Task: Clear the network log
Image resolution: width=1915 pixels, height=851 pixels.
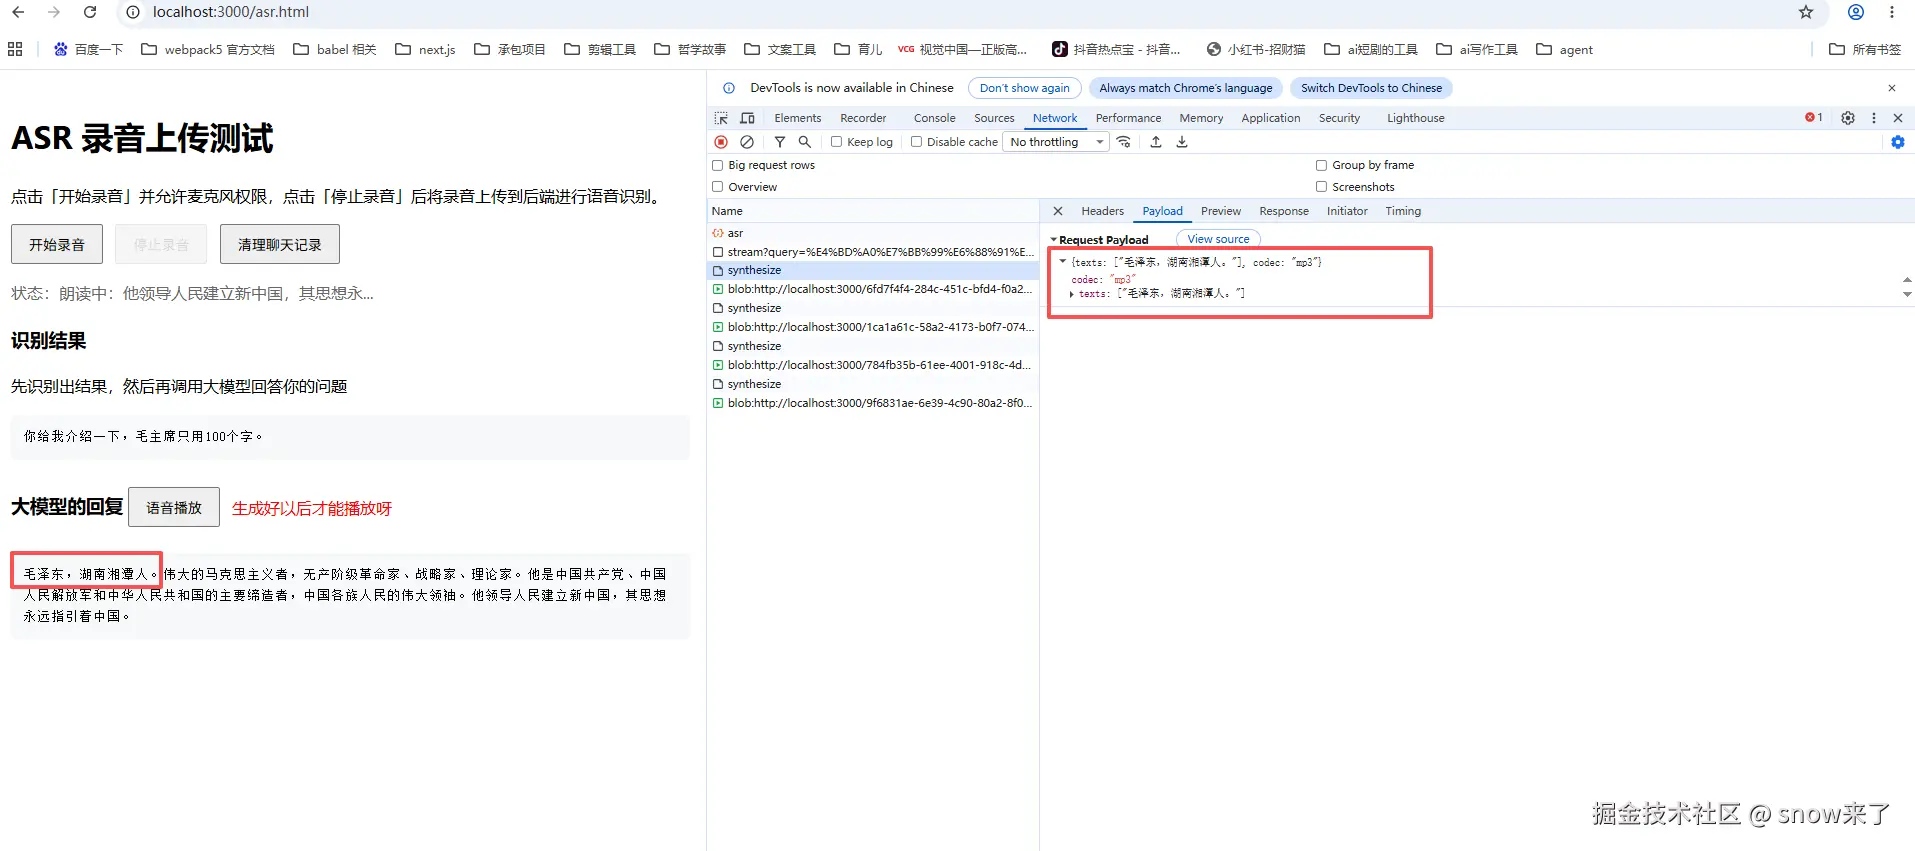Action: coord(747,142)
